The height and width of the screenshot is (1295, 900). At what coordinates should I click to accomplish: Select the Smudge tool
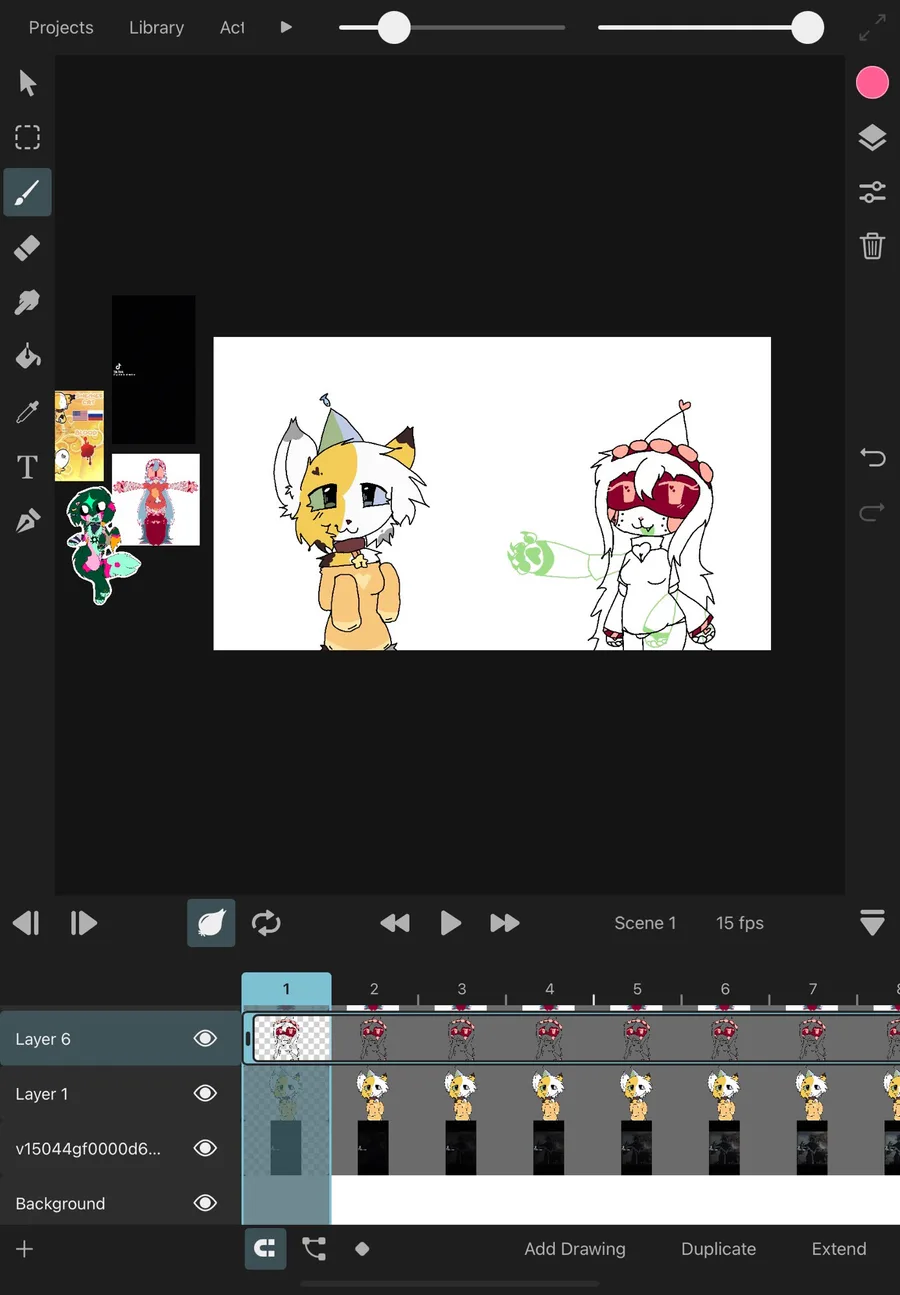27,302
